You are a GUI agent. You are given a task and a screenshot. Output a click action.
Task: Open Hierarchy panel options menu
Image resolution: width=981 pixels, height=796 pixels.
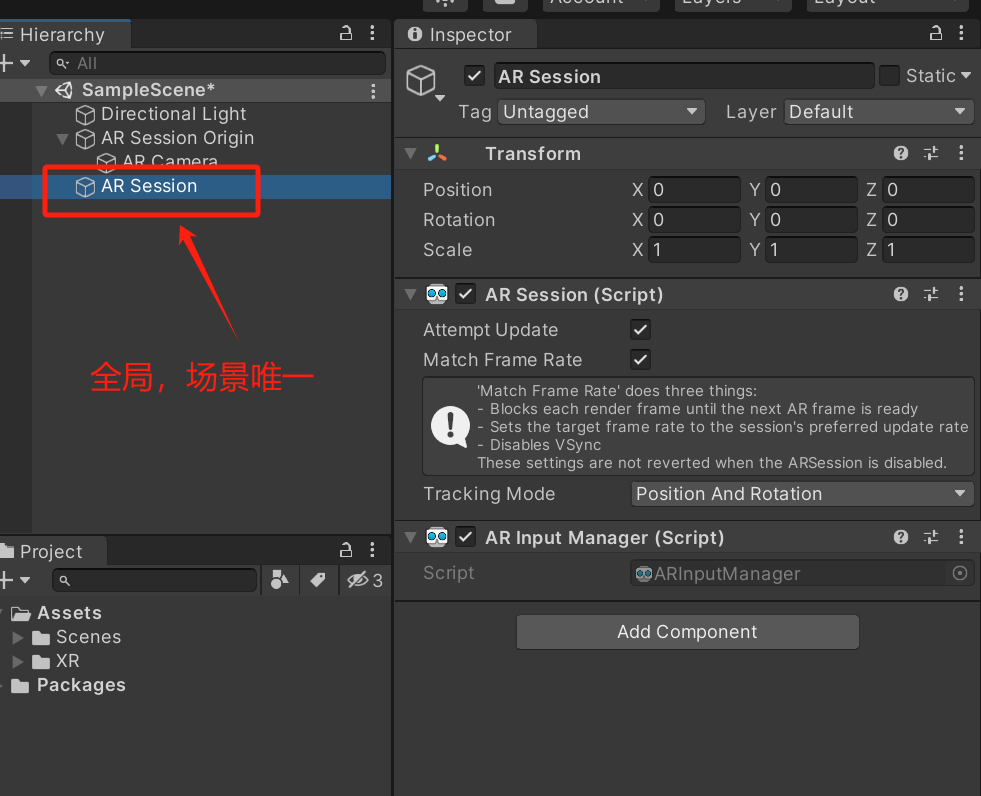(372, 33)
